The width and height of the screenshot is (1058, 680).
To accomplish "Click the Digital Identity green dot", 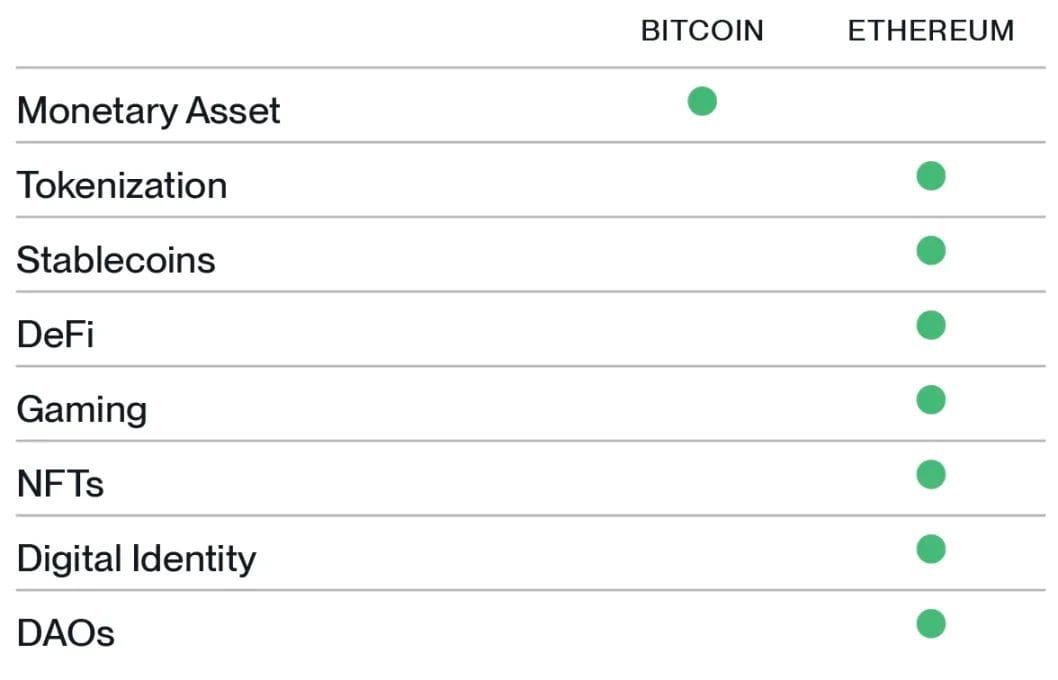I will [930, 548].
